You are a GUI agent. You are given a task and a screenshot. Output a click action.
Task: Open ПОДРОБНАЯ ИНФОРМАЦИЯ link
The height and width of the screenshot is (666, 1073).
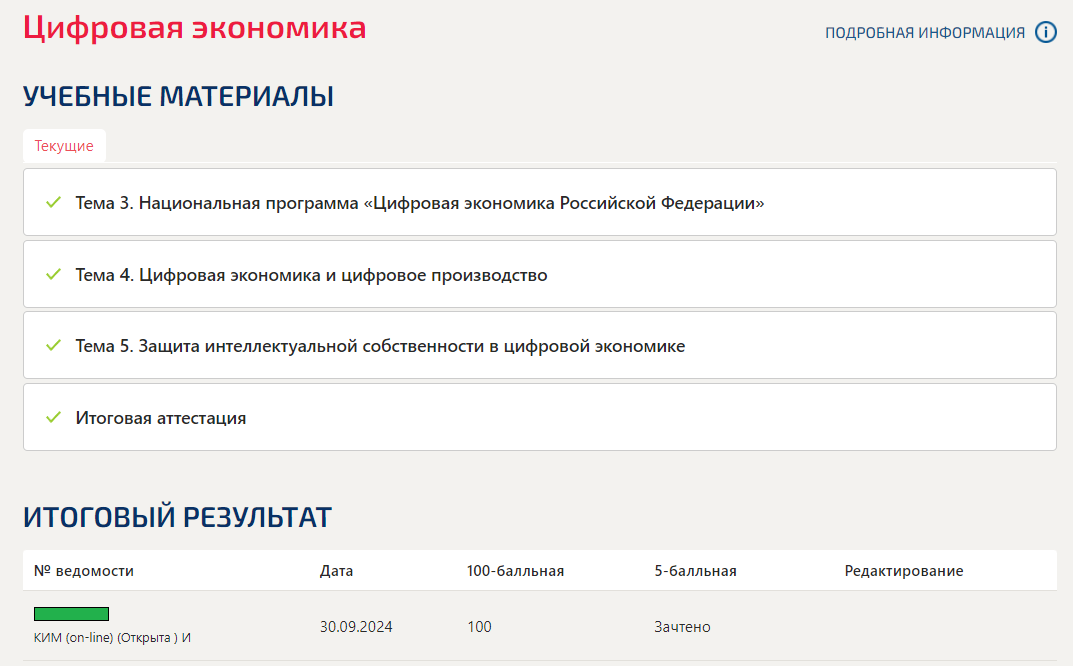click(925, 33)
